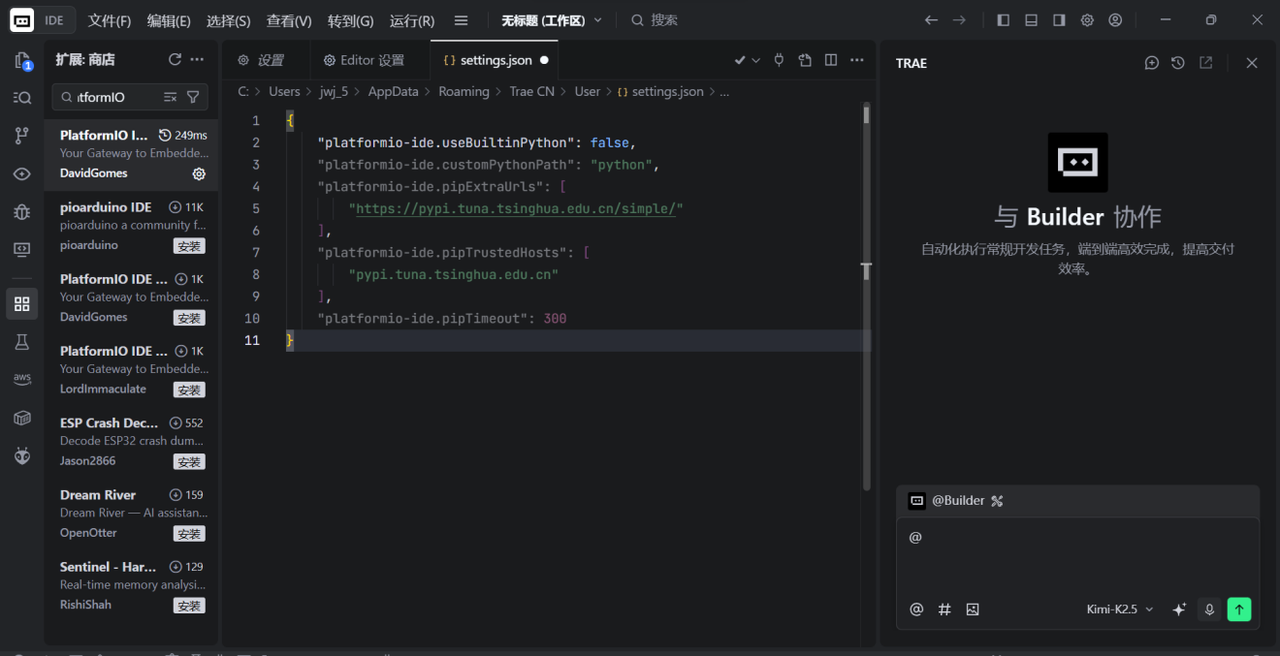Install the pioarduino IDE extension

(x=189, y=246)
